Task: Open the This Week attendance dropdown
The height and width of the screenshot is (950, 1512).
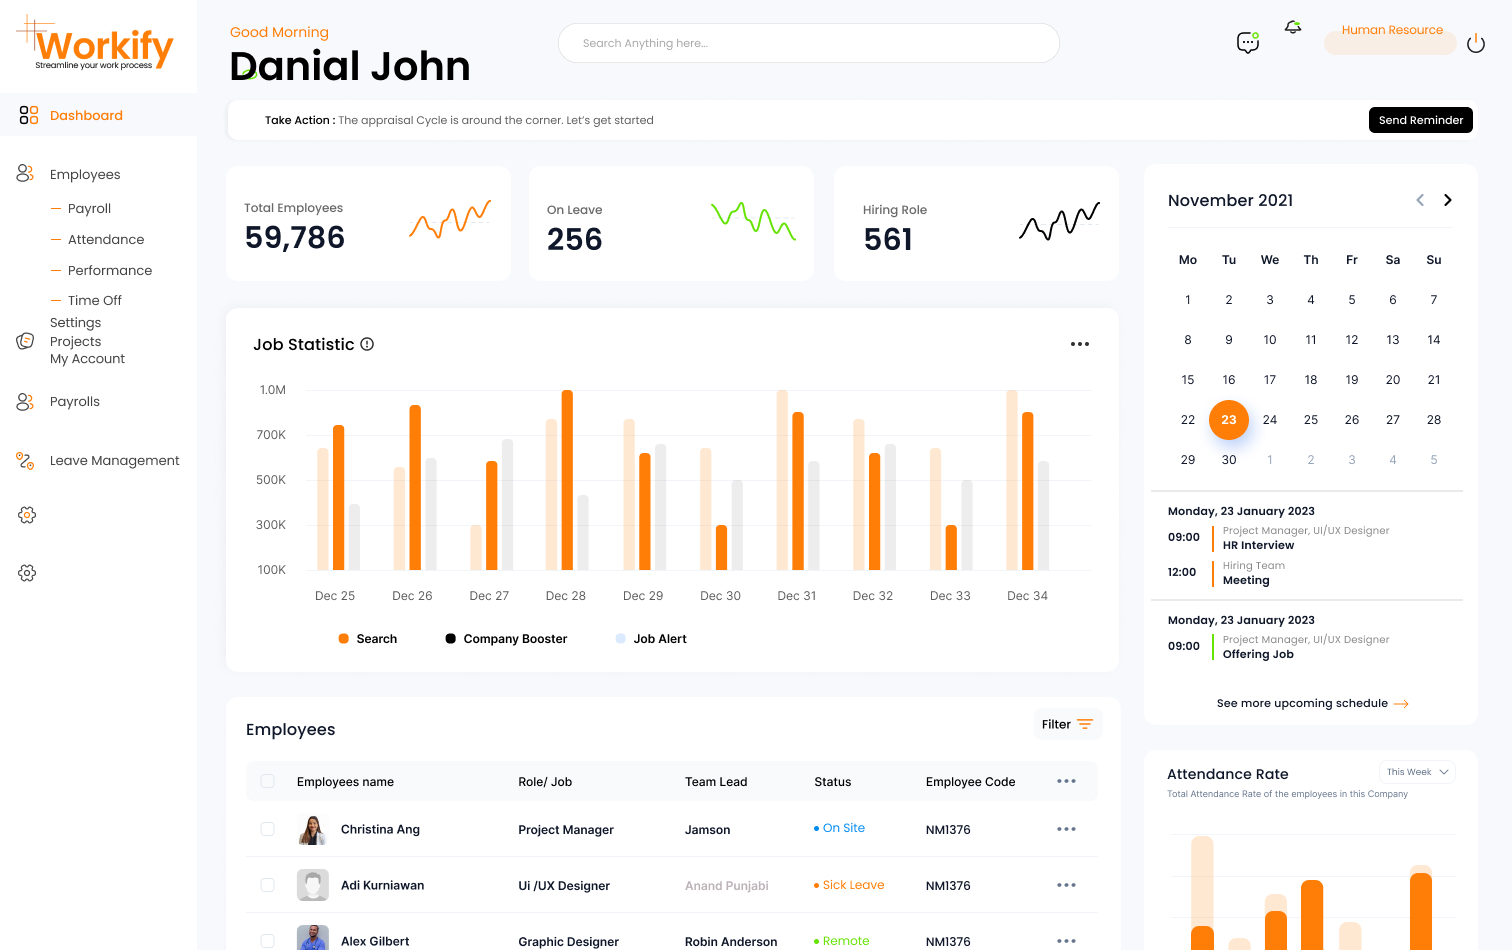Action: point(1417,772)
